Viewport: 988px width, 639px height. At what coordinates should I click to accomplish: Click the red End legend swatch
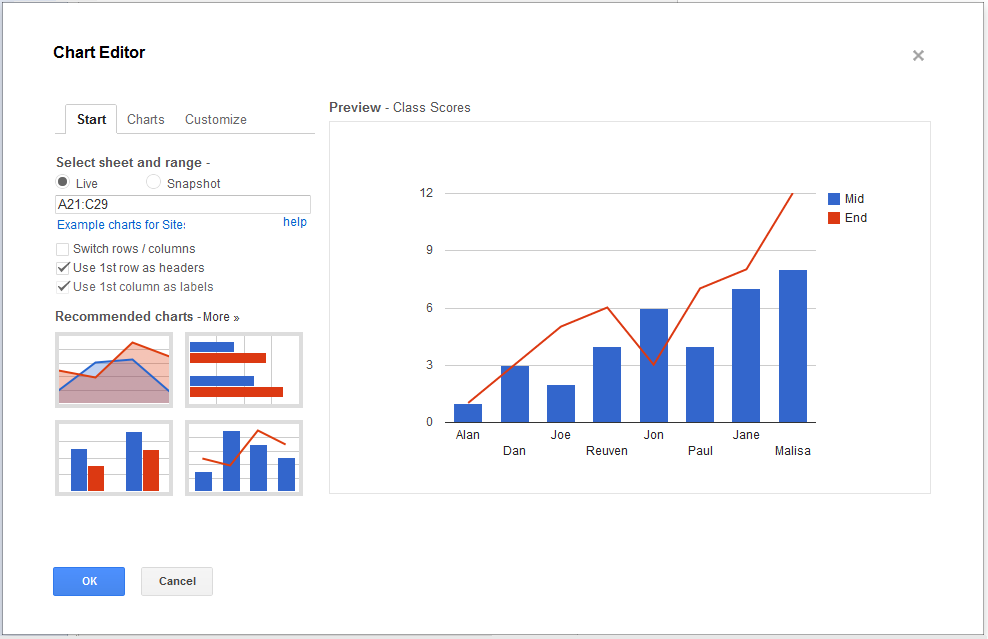pyautogui.click(x=834, y=218)
